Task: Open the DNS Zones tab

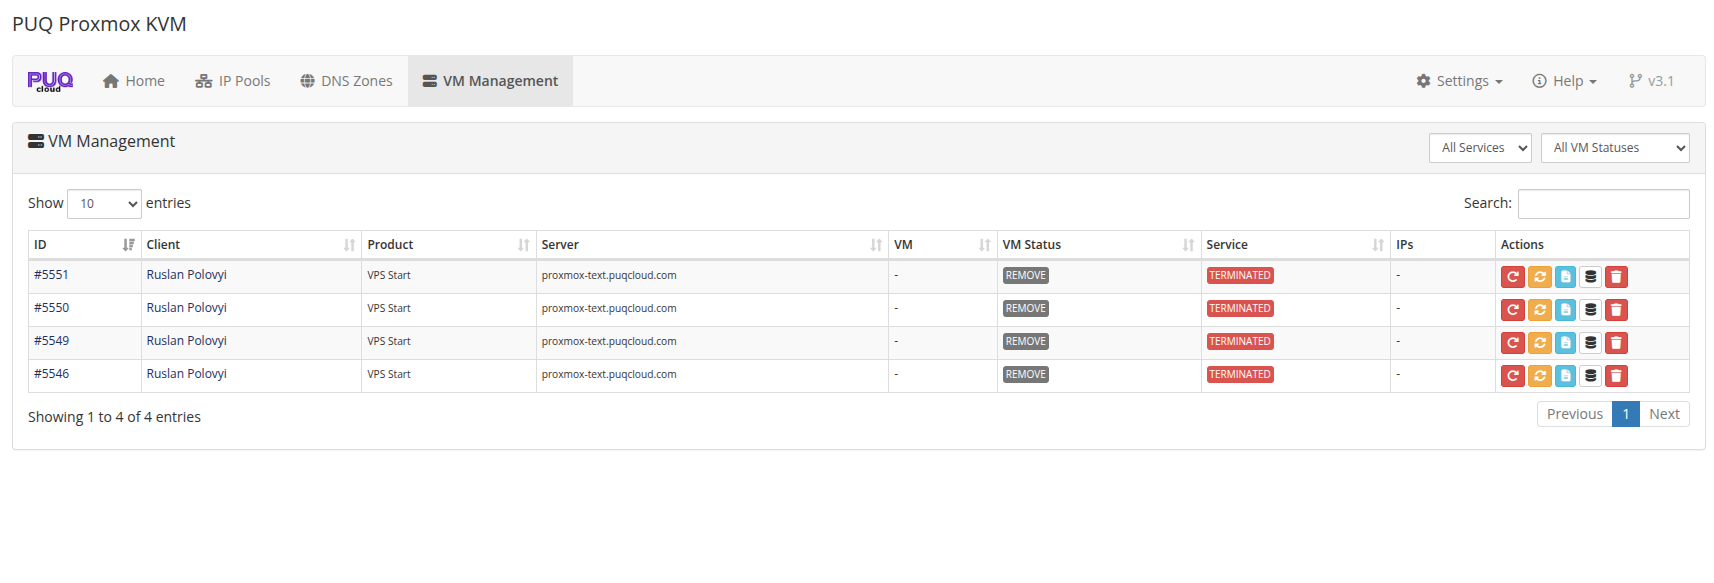Action: pyautogui.click(x=345, y=80)
